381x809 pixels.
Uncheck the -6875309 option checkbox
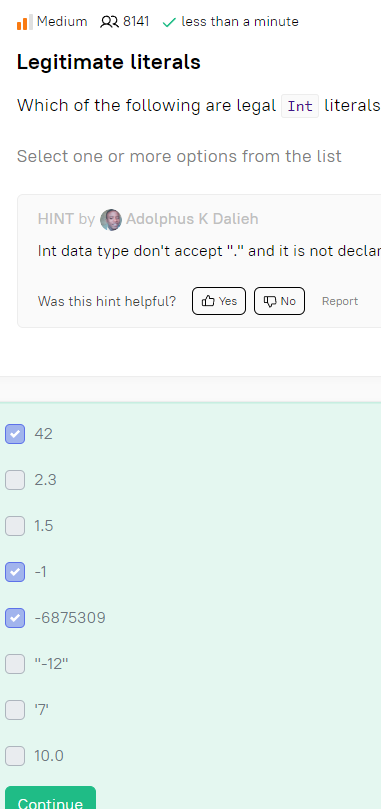(15, 618)
